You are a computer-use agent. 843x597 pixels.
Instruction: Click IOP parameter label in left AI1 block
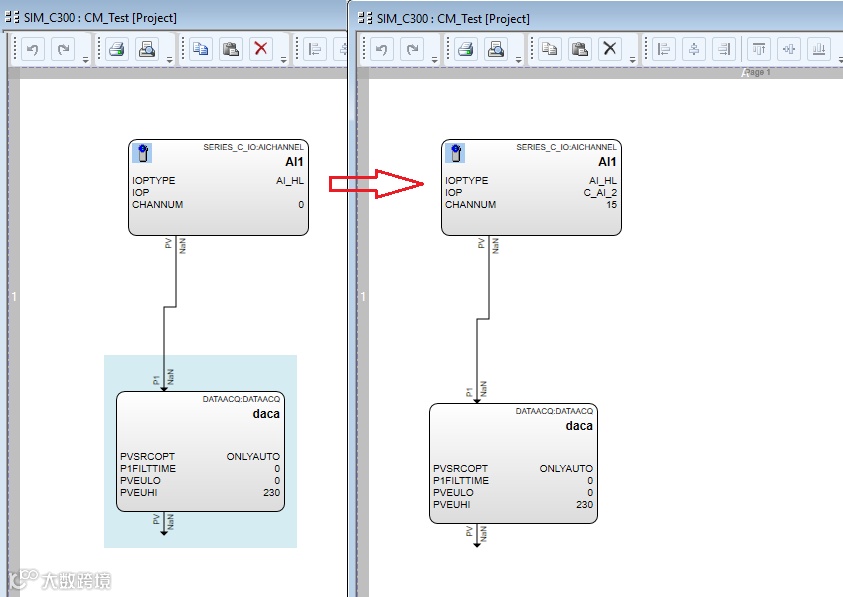coord(141,193)
